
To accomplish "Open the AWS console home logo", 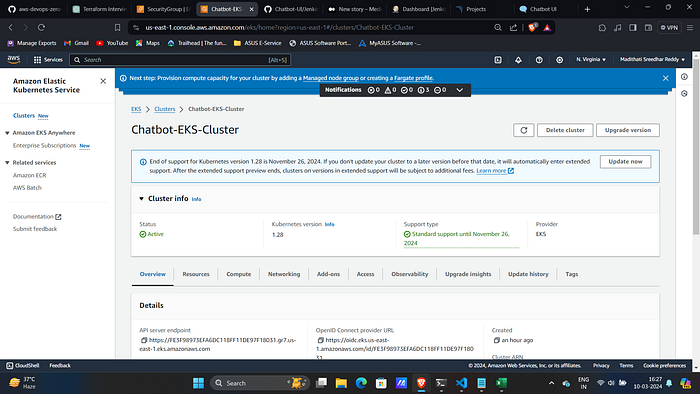I will (x=14, y=59).
